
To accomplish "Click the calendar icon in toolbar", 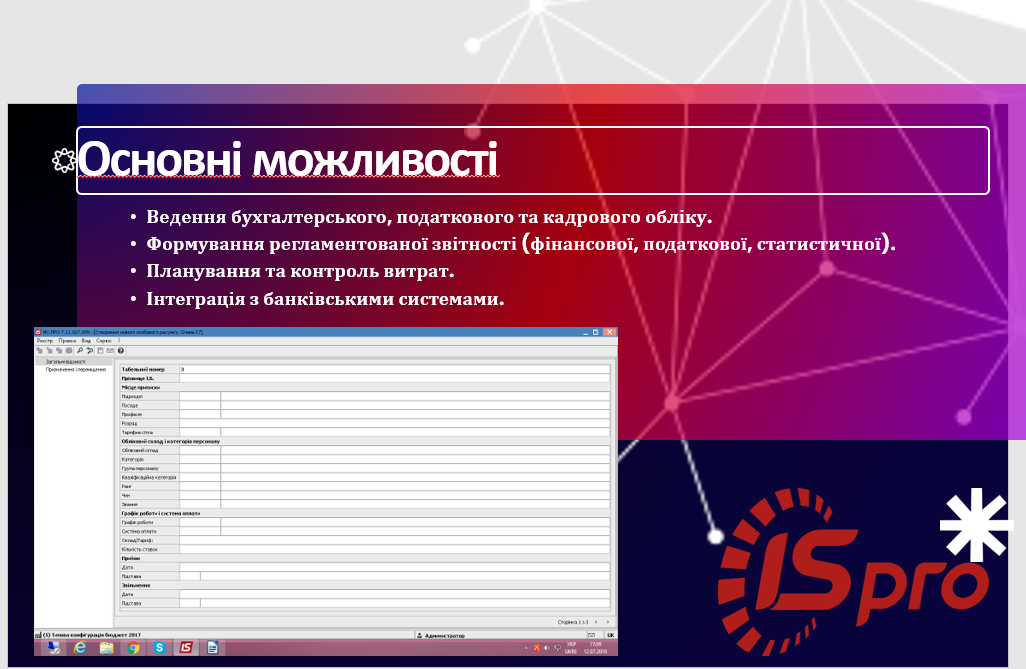I will [100, 351].
